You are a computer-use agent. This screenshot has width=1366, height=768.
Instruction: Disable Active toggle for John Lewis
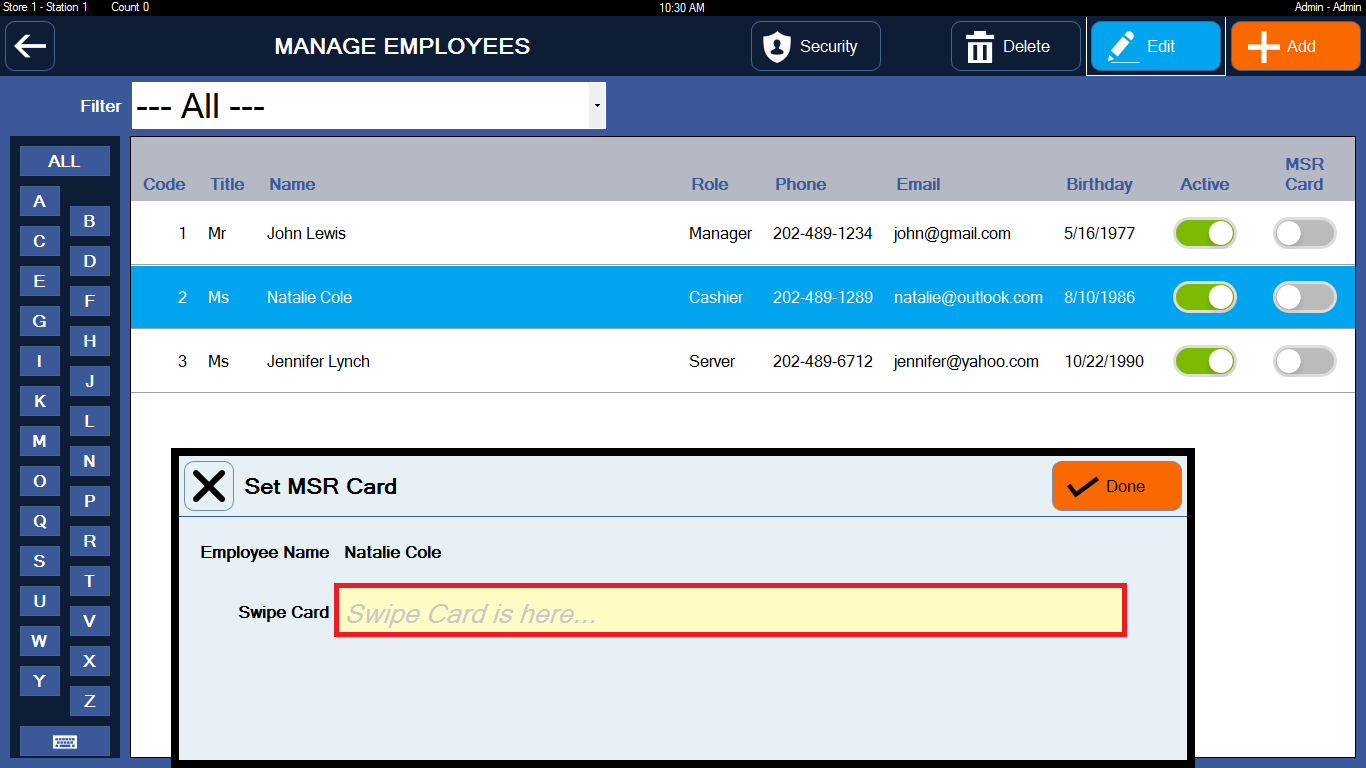[x=1204, y=233]
